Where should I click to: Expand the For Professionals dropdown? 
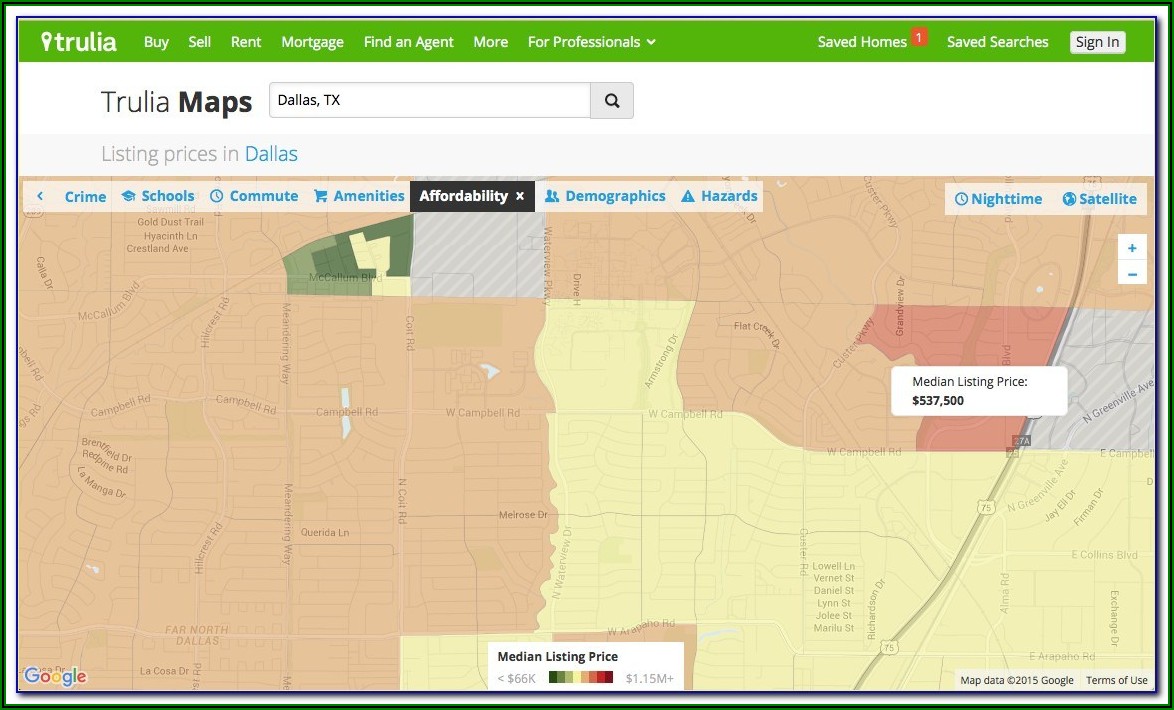tap(591, 42)
